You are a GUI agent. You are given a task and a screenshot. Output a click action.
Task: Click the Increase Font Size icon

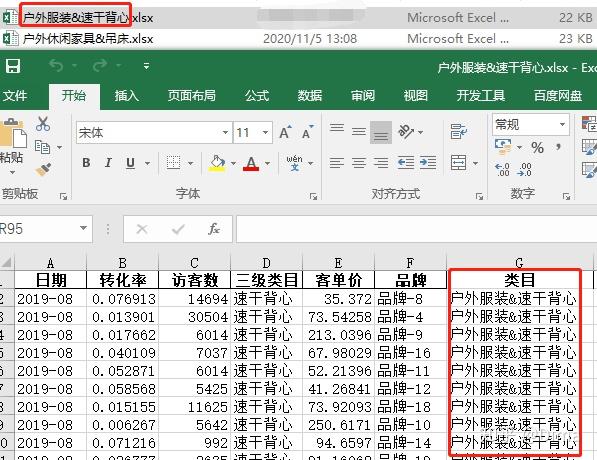point(286,132)
